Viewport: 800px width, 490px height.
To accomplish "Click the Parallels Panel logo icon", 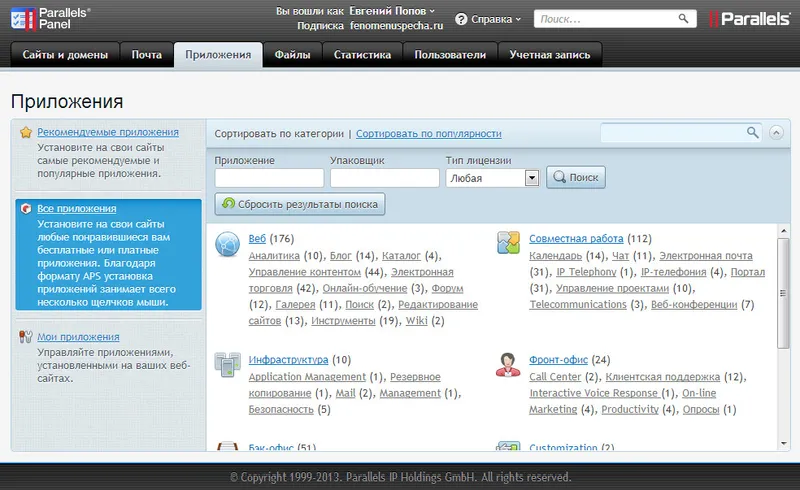I will click(23, 19).
